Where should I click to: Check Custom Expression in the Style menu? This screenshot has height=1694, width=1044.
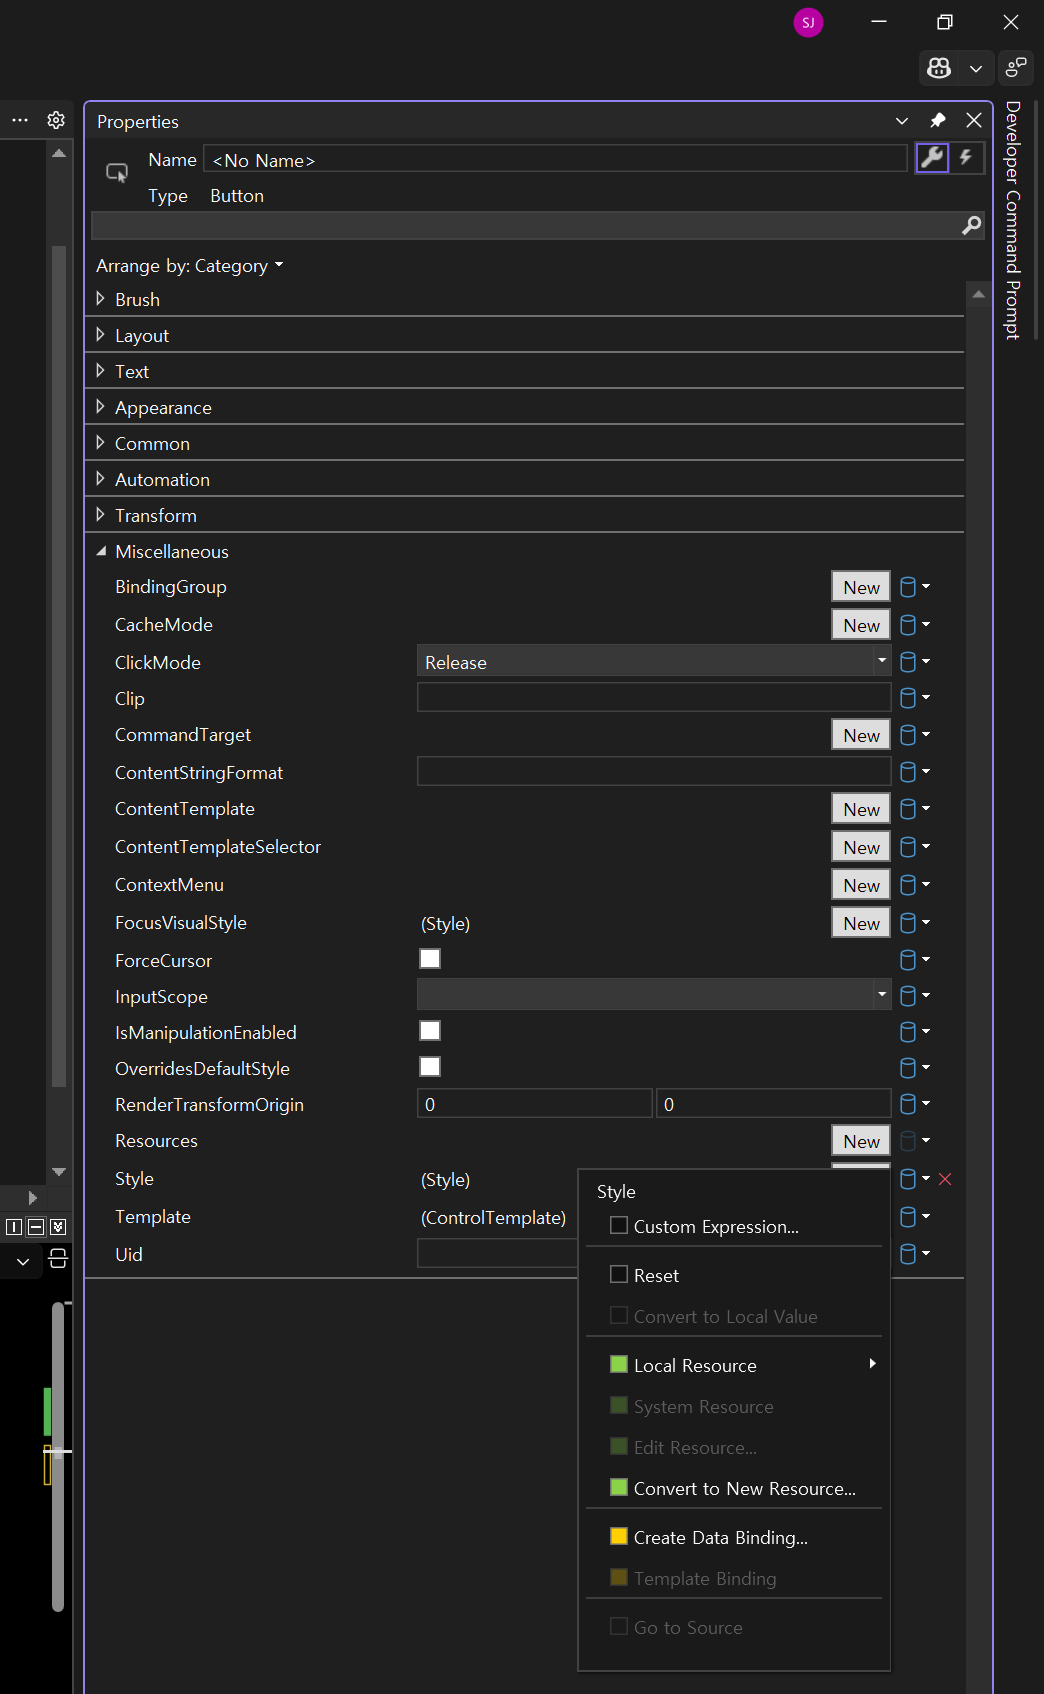tap(619, 1225)
